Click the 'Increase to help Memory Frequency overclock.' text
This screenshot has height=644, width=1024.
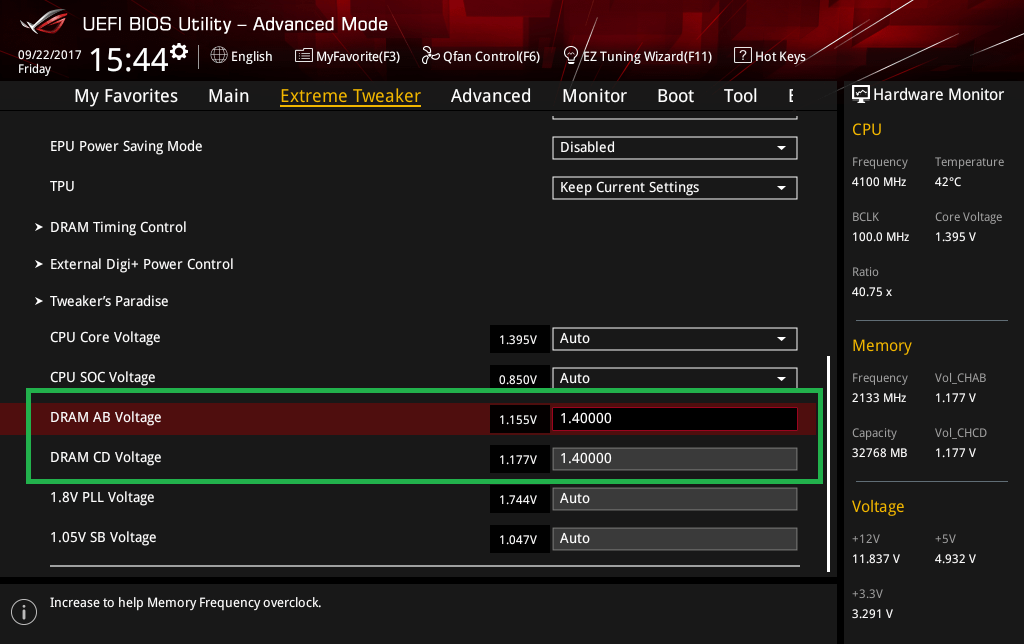185,603
